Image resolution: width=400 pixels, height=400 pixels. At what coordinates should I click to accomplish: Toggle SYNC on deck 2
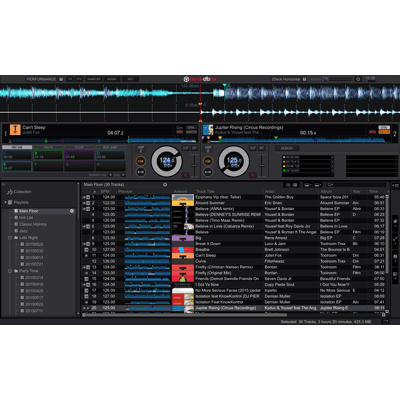(x=384, y=127)
